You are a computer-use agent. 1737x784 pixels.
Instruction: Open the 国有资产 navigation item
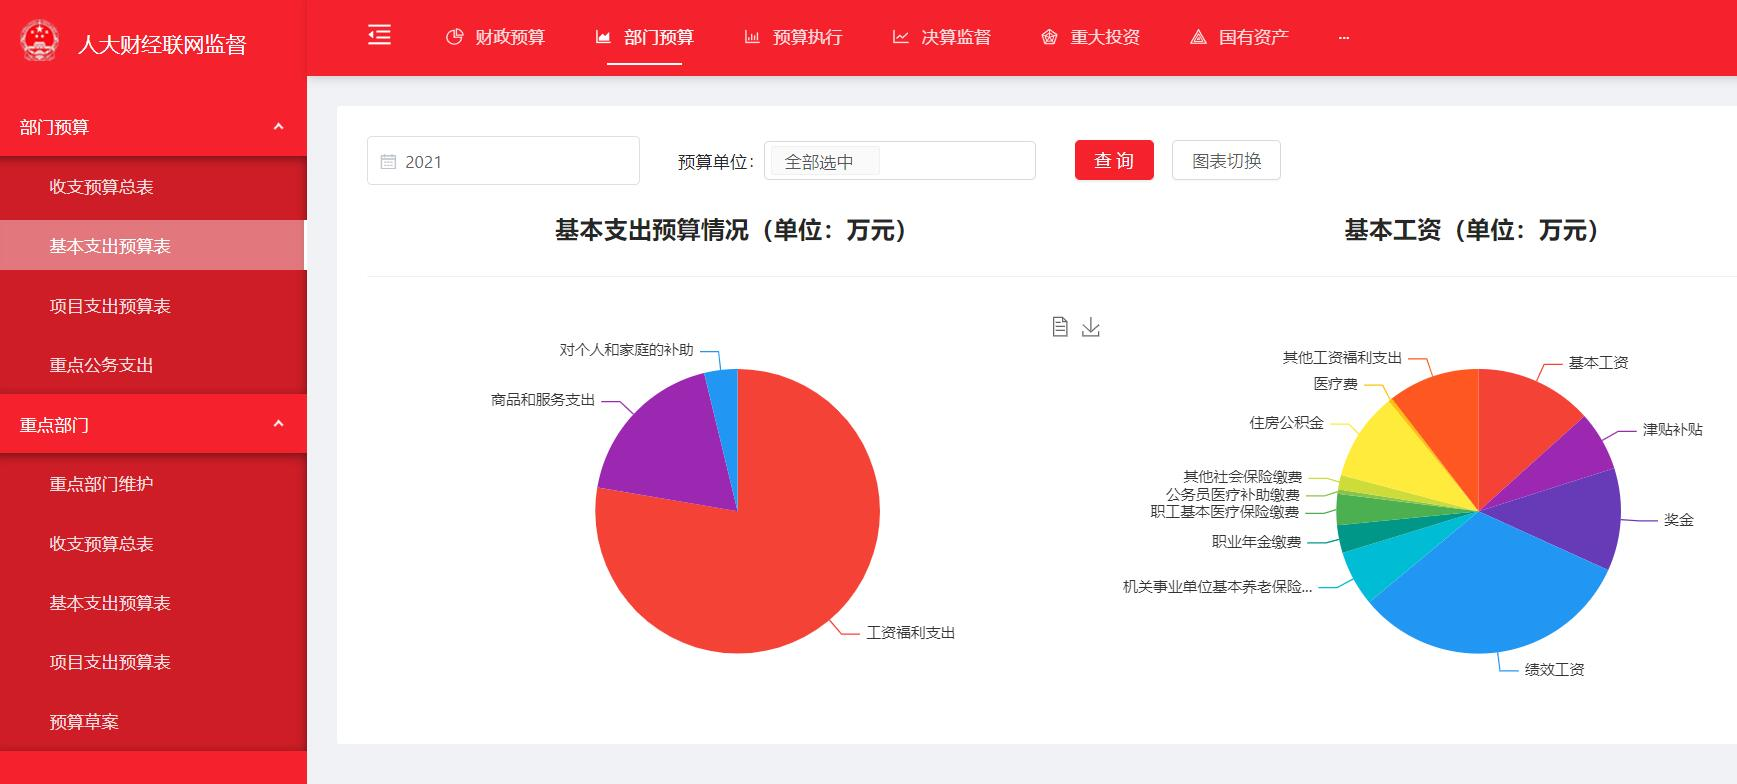tap(1239, 37)
